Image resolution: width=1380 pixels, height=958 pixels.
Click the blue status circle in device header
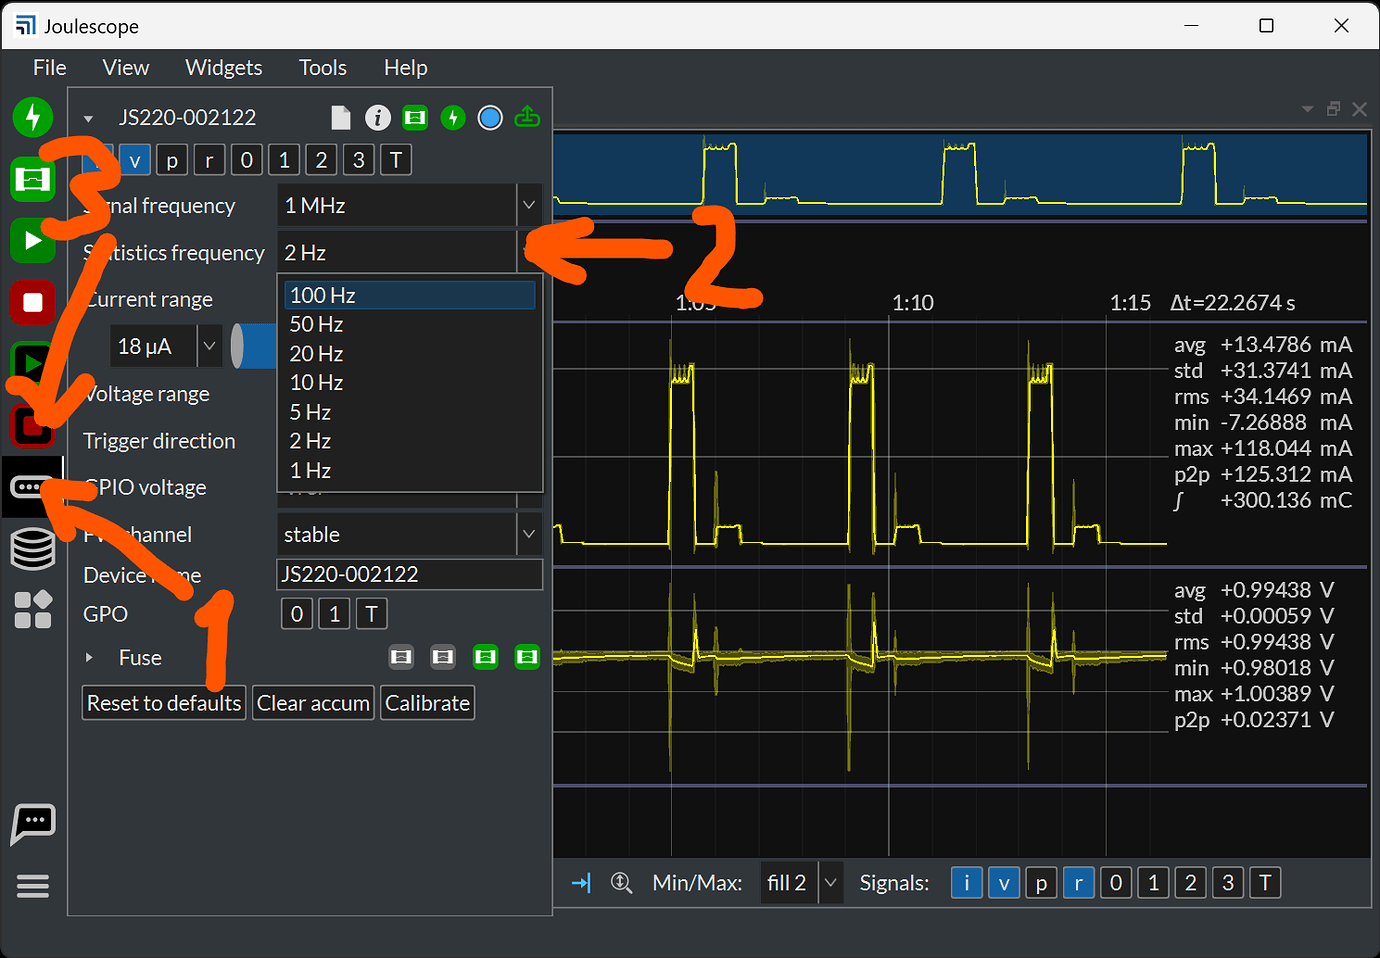490,118
